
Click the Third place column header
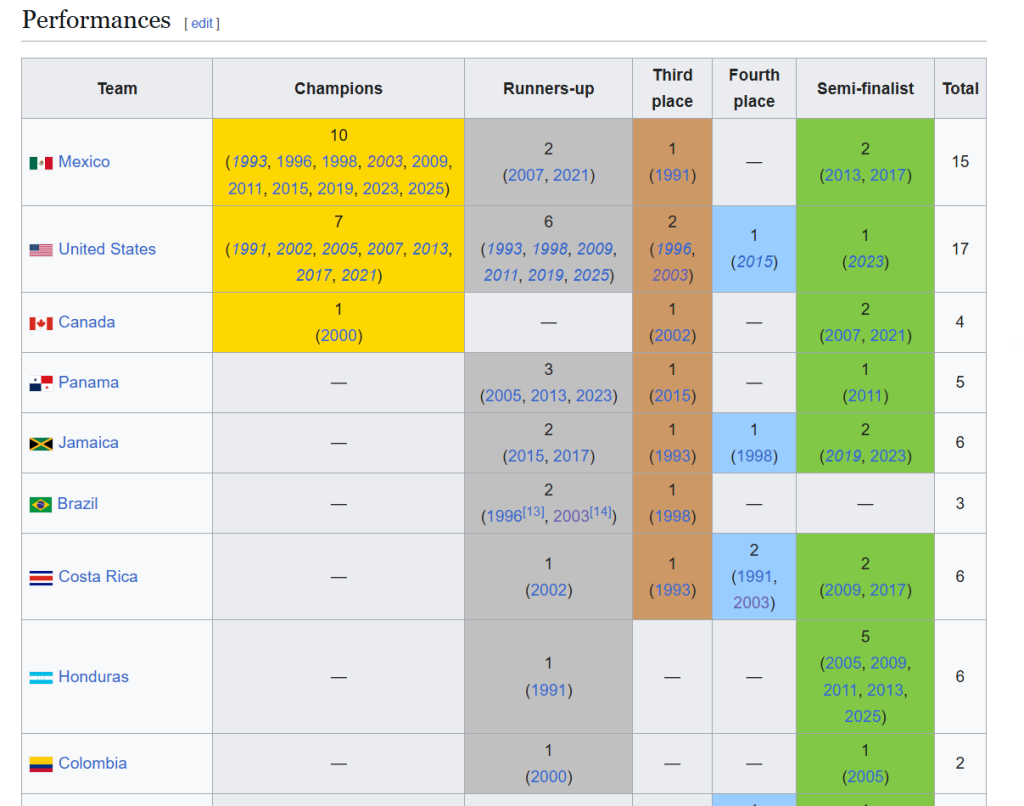tap(673, 88)
